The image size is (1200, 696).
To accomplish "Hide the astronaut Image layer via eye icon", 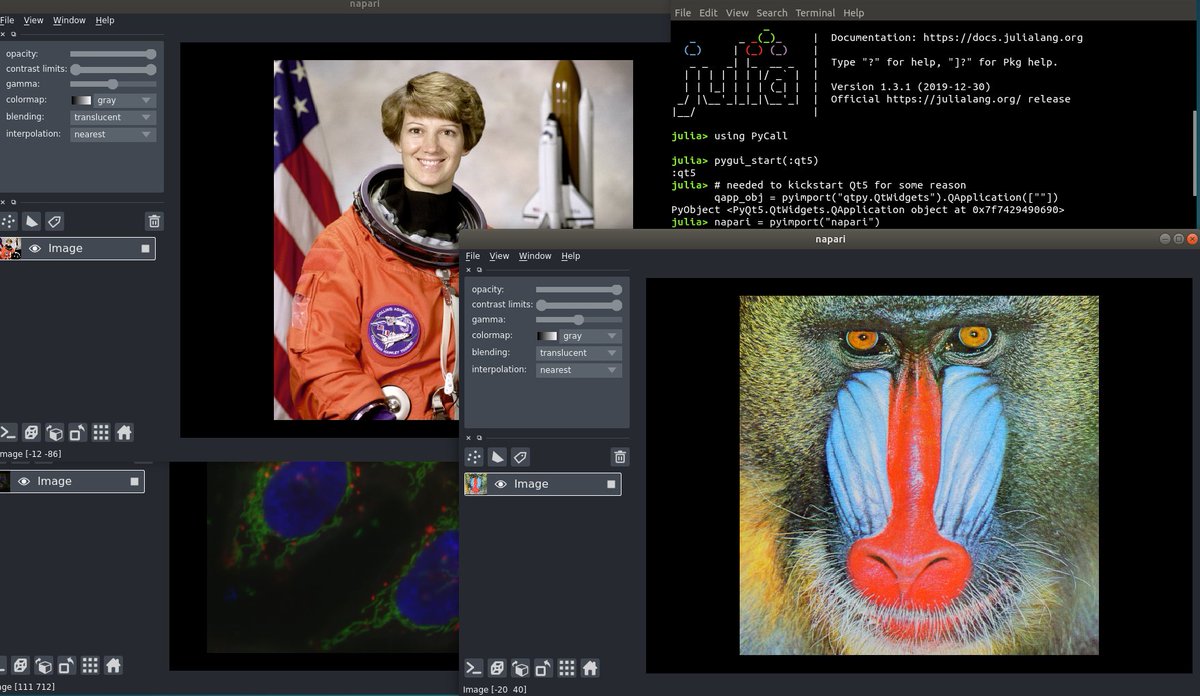I will [x=34, y=248].
